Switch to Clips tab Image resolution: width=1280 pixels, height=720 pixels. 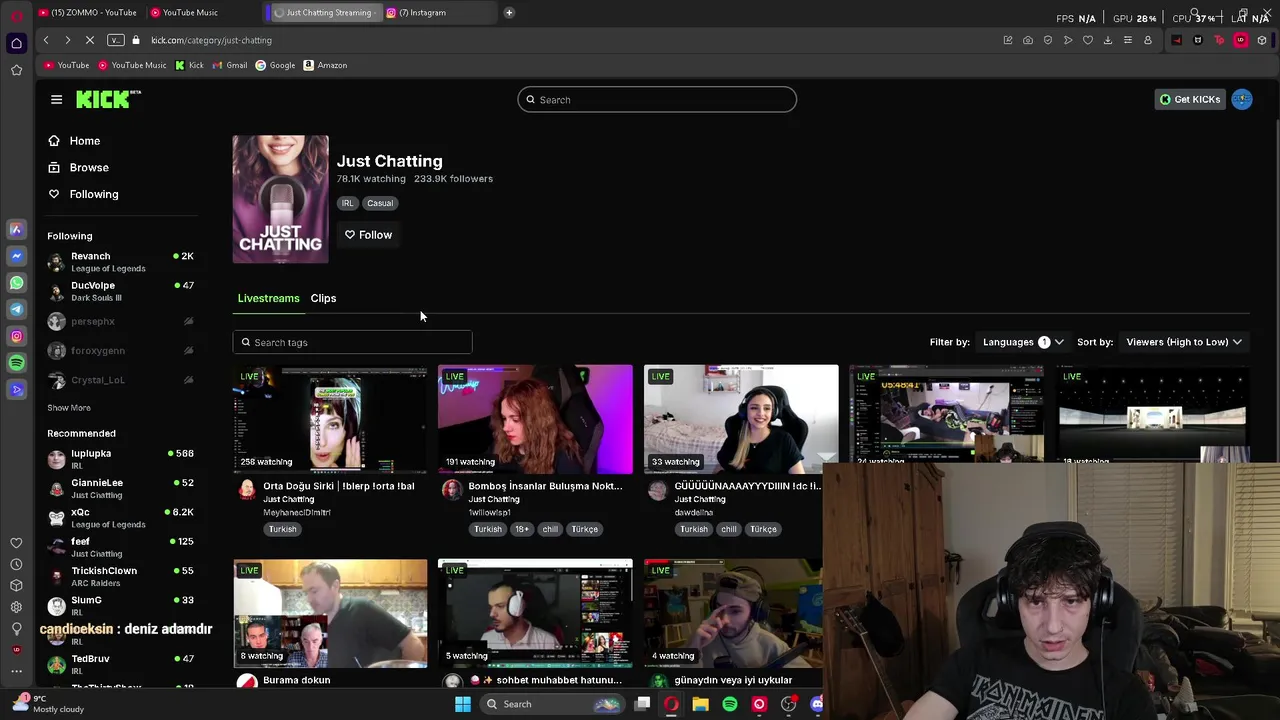[323, 298]
